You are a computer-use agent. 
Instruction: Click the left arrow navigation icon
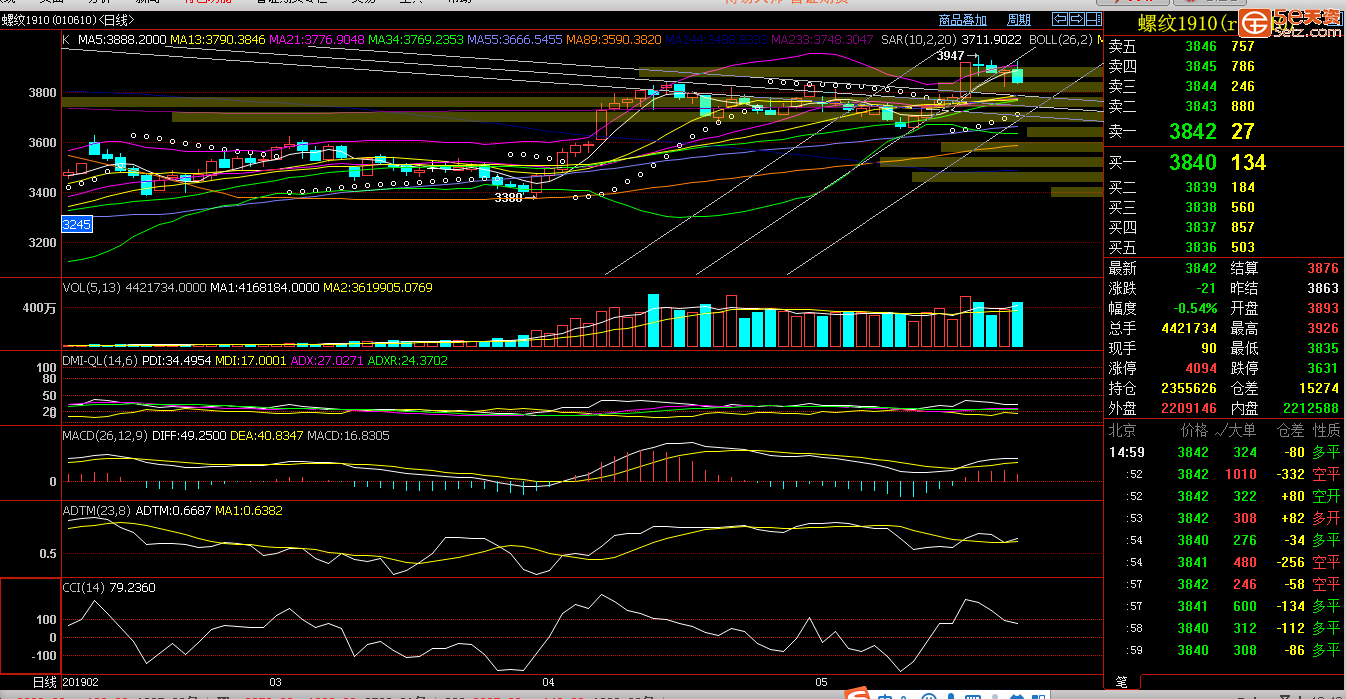pos(1061,19)
